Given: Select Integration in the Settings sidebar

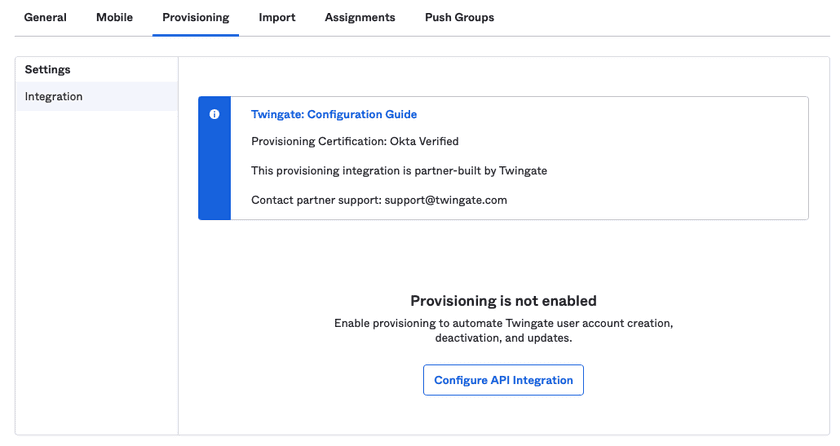Looking at the screenshot, I should [54, 97].
